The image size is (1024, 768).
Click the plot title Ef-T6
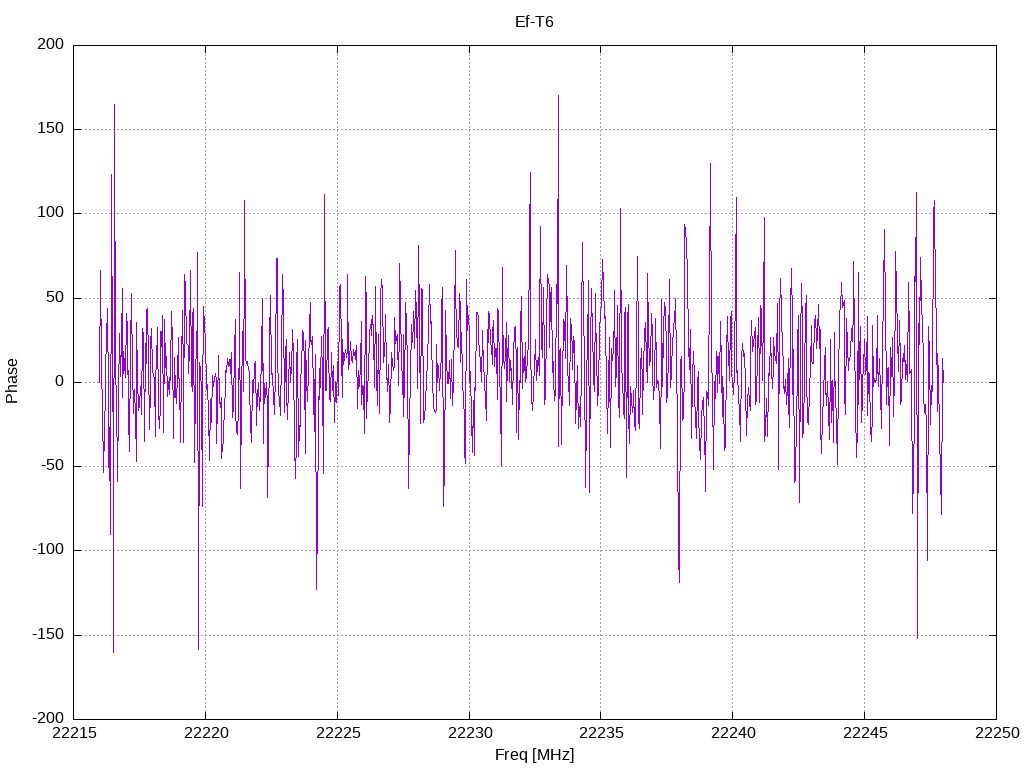tap(534, 22)
